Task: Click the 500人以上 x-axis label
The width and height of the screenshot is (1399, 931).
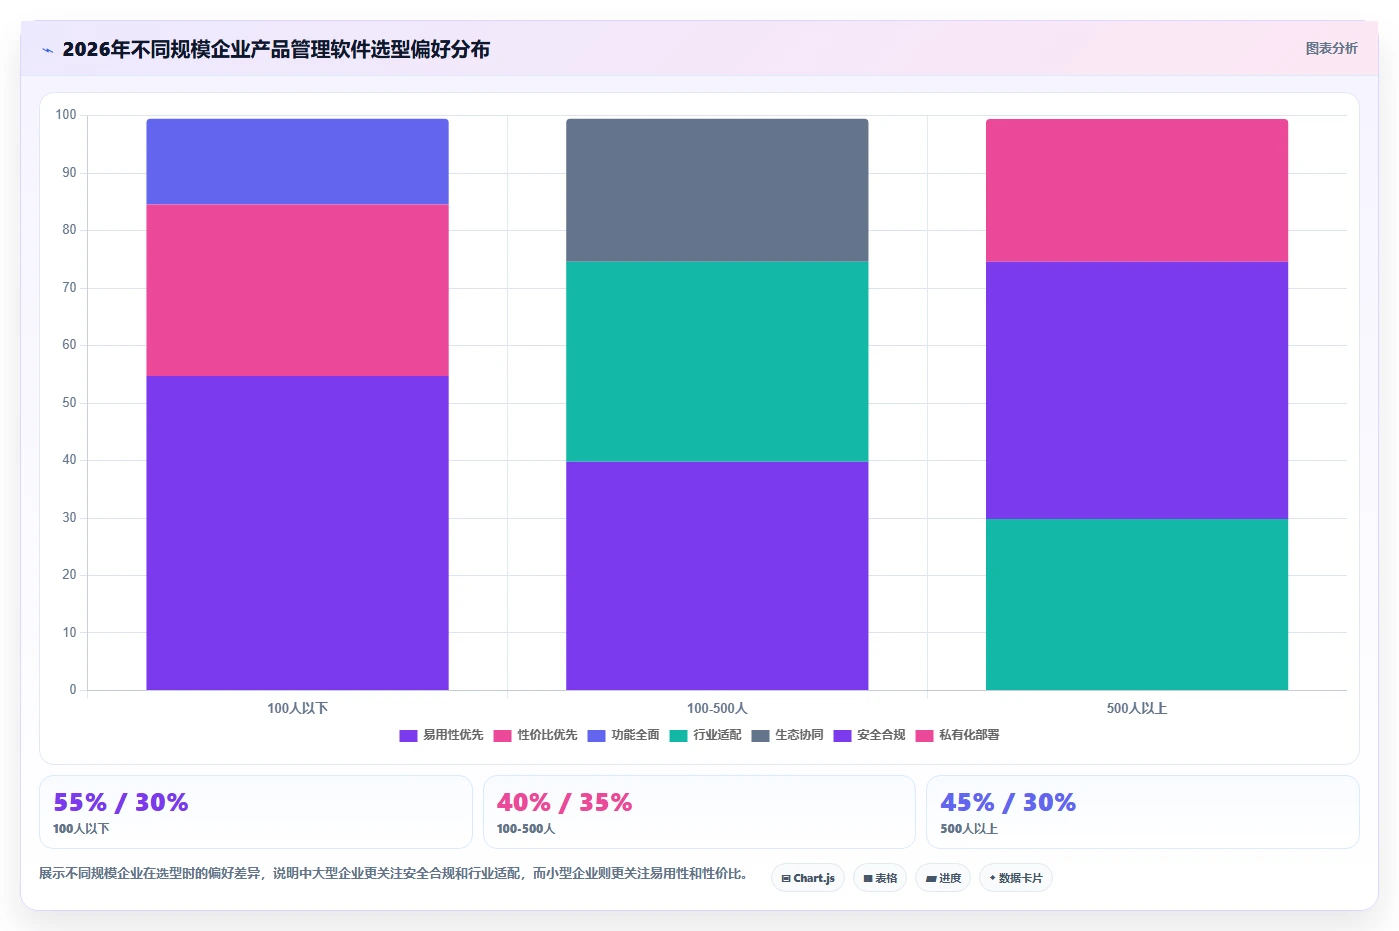Action: [1137, 708]
